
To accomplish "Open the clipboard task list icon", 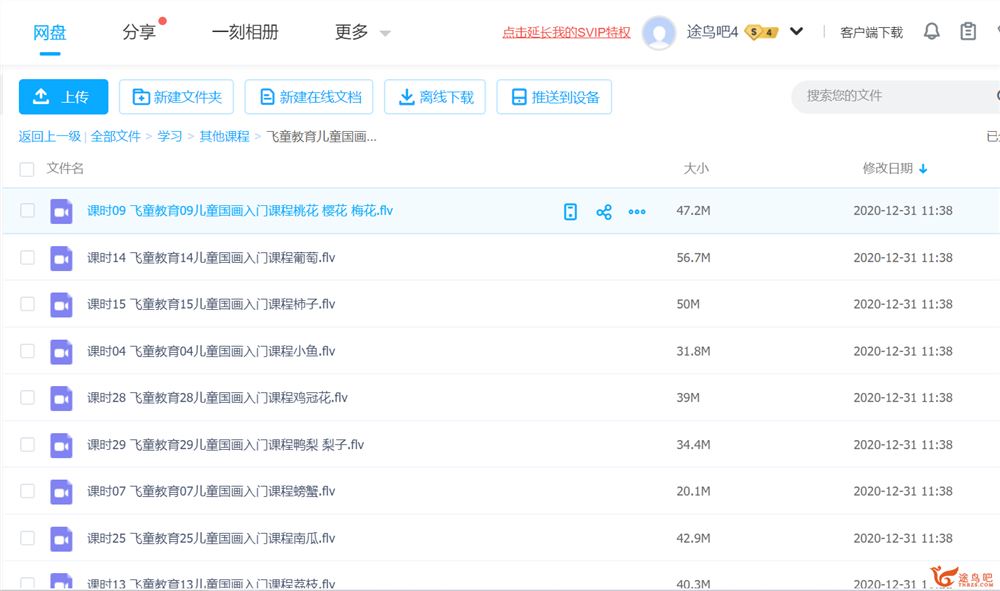I will (x=967, y=32).
